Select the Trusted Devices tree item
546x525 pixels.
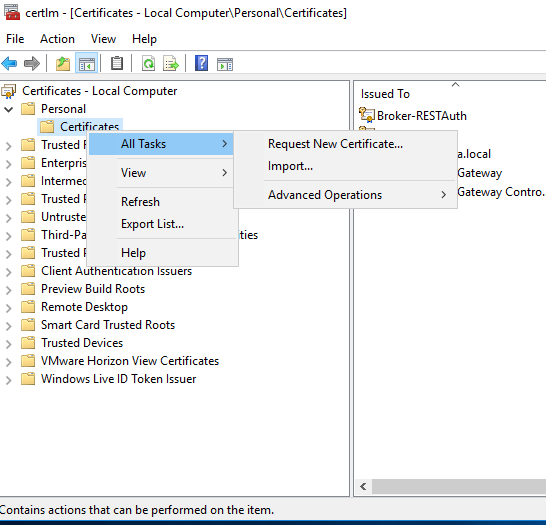(82, 343)
